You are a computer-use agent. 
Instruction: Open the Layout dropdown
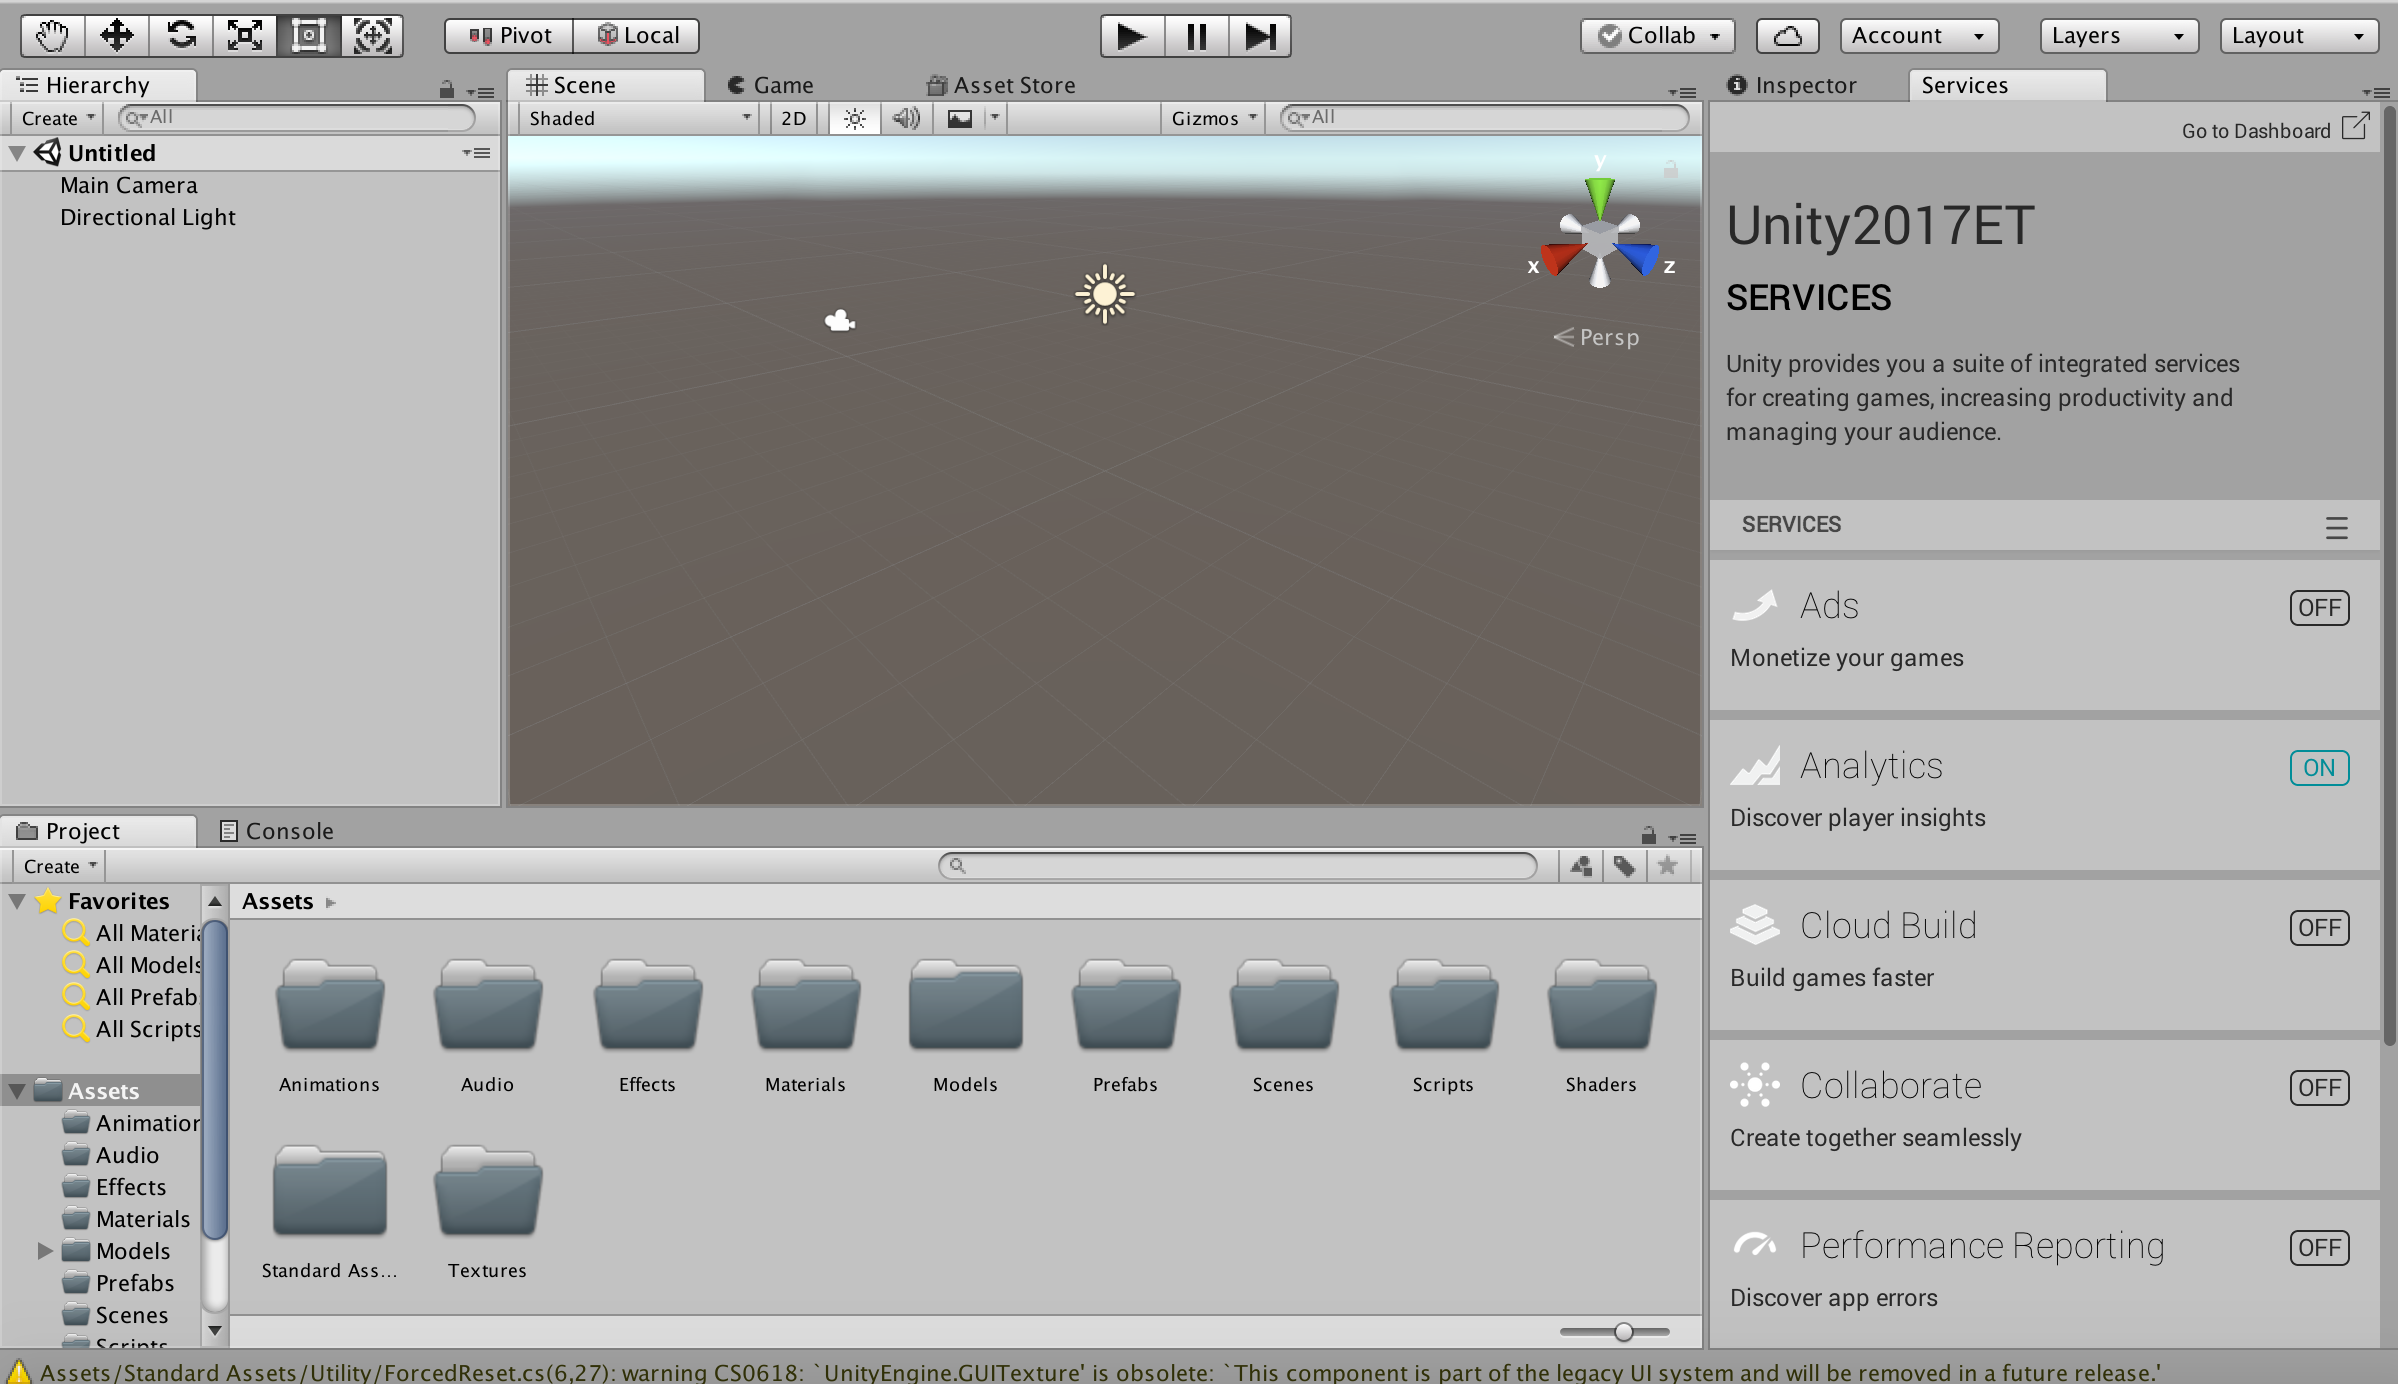2299,36
